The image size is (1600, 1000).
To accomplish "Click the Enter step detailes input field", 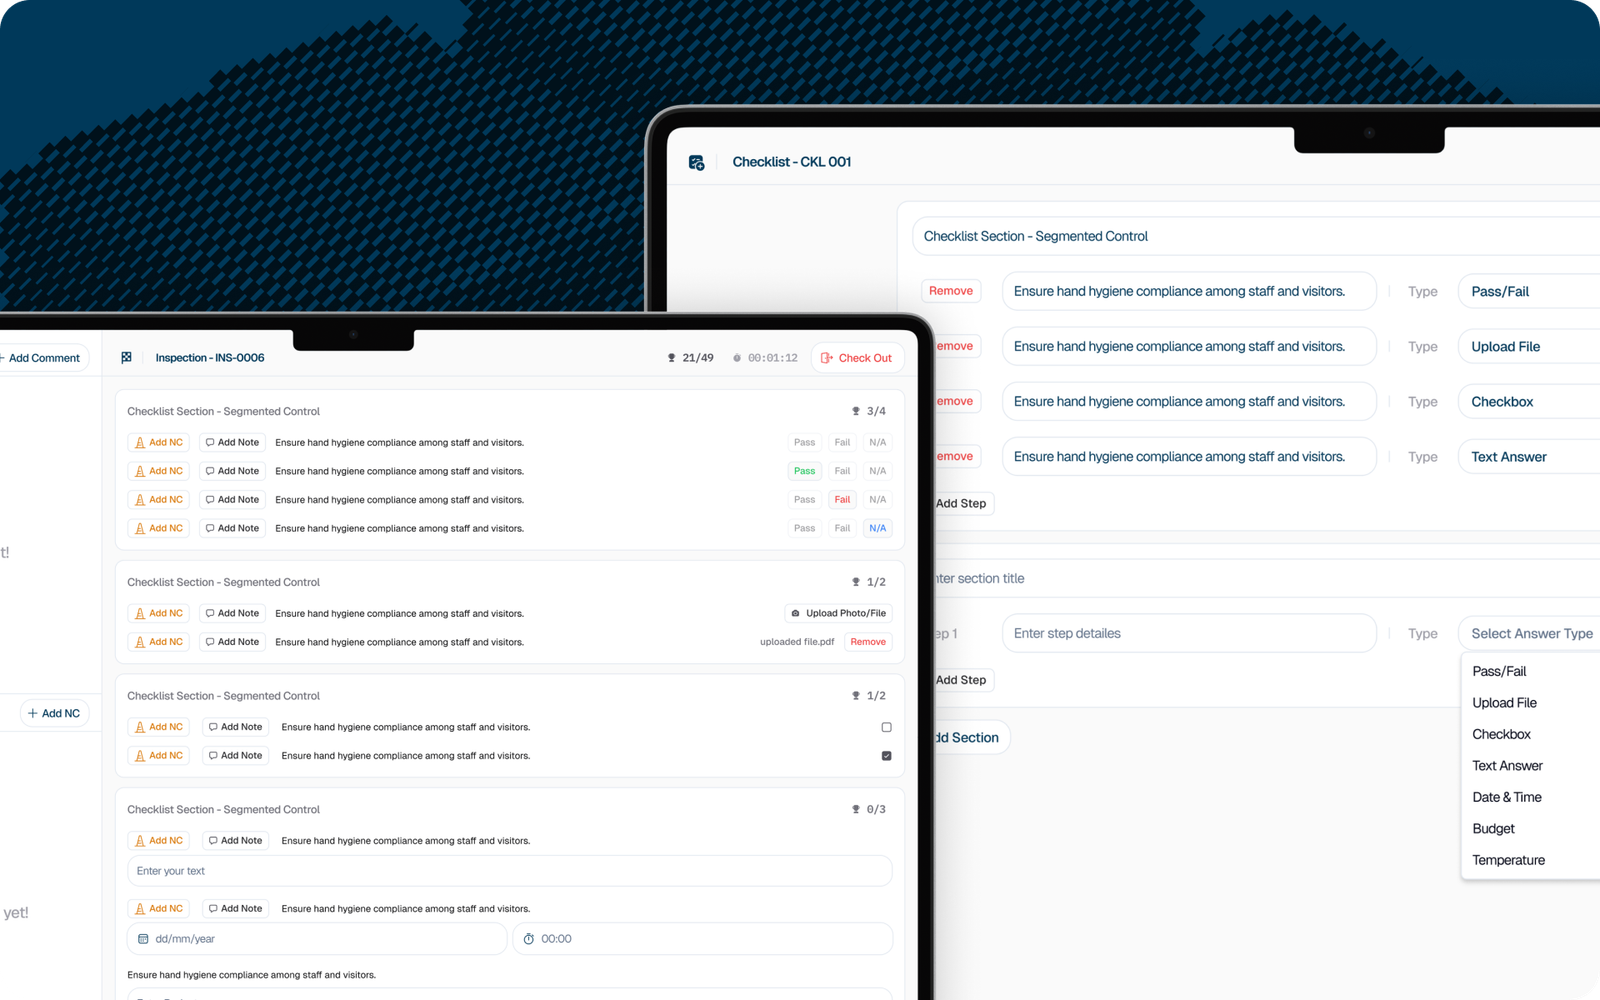I will point(1189,634).
